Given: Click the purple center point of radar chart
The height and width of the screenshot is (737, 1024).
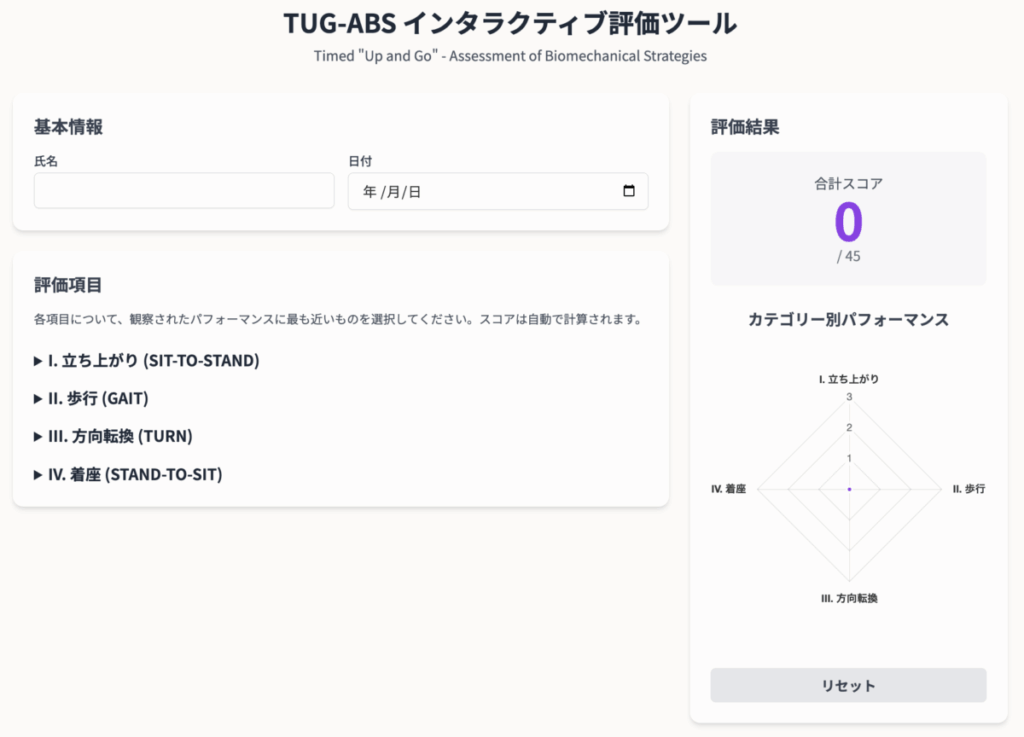Looking at the screenshot, I should click(849, 489).
